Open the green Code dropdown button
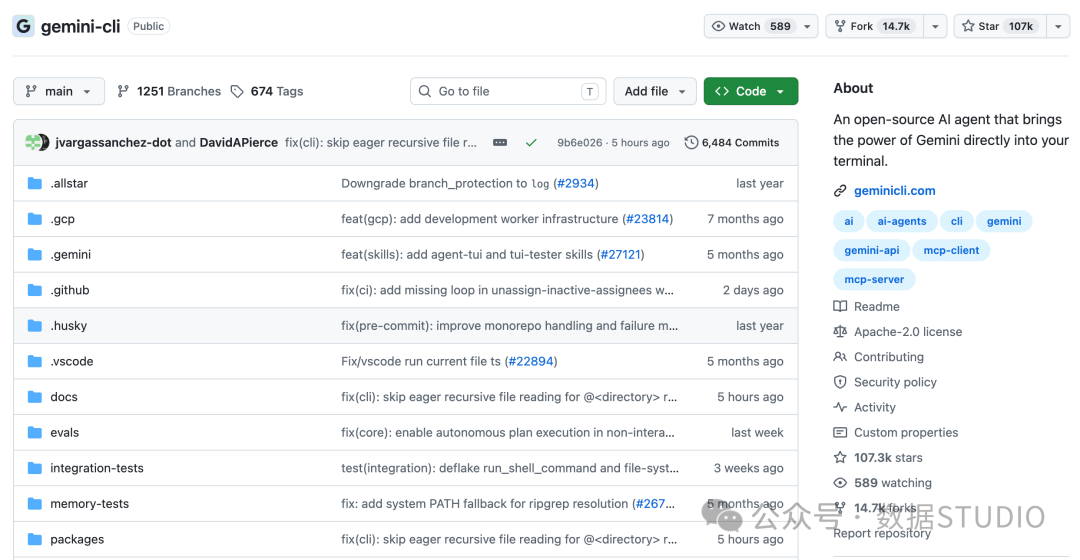The height and width of the screenshot is (560, 1080). click(x=751, y=91)
